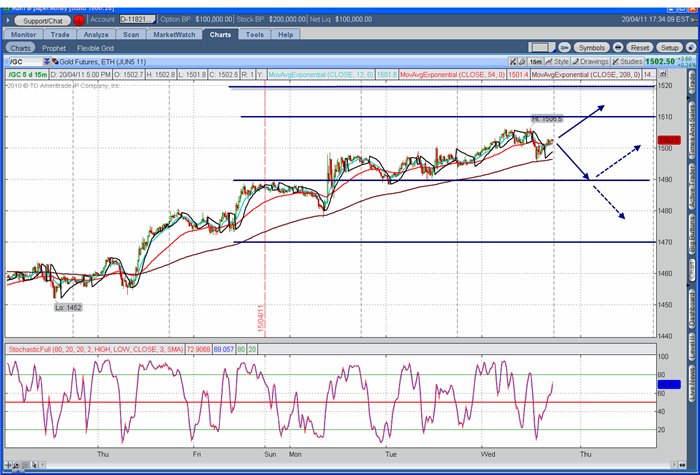
Task: Open the Support/Chat button
Action: pyautogui.click(x=43, y=21)
